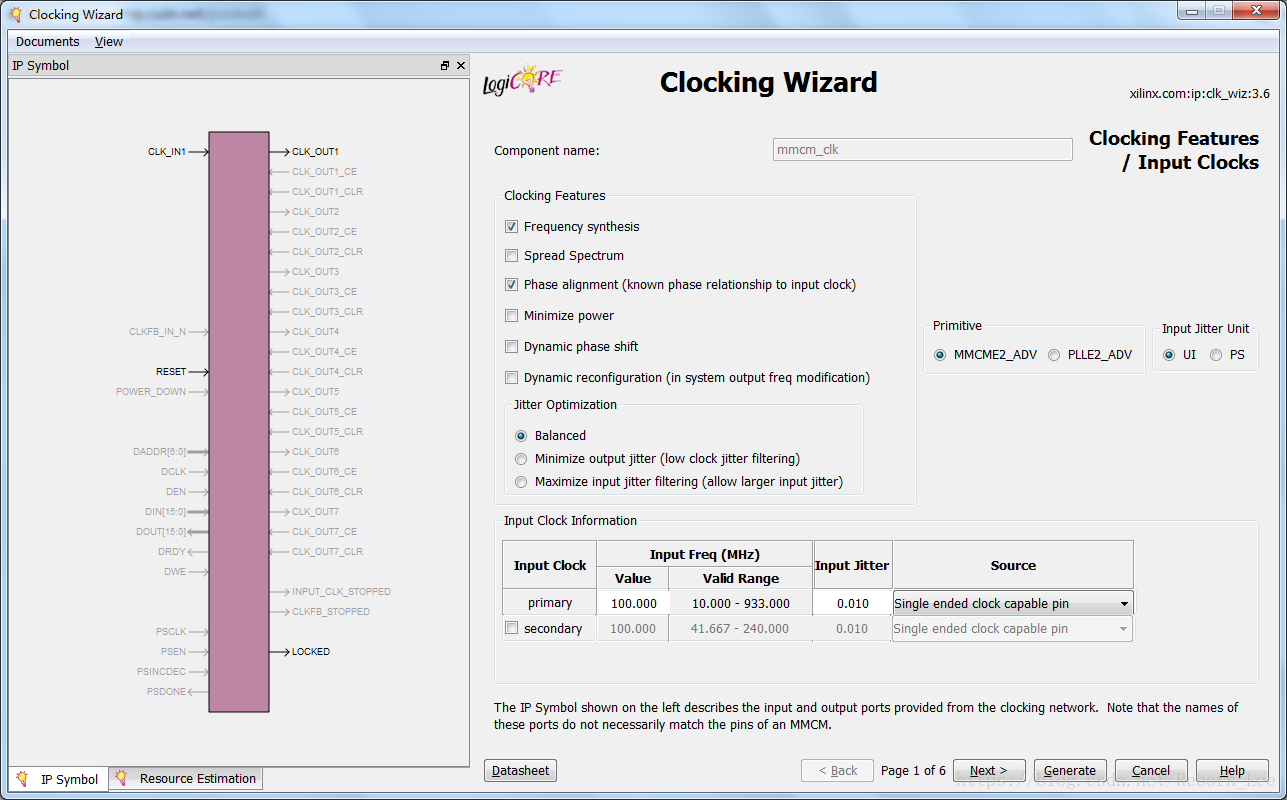Viewport: 1287px width, 800px height.
Task: Click the RESET port label
Action: pyautogui.click(x=171, y=372)
